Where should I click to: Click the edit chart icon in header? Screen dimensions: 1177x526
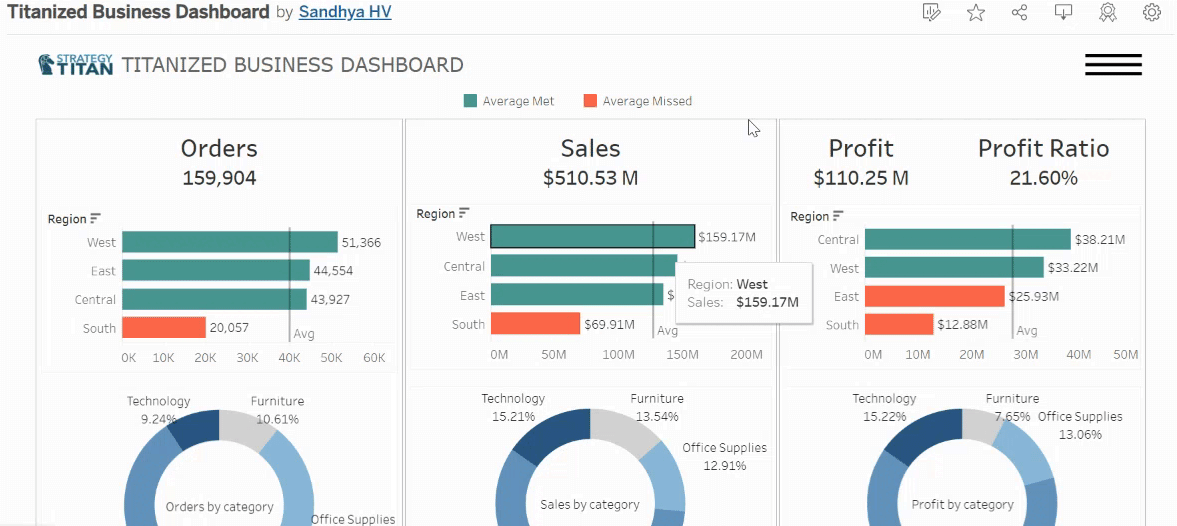tap(931, 13)
